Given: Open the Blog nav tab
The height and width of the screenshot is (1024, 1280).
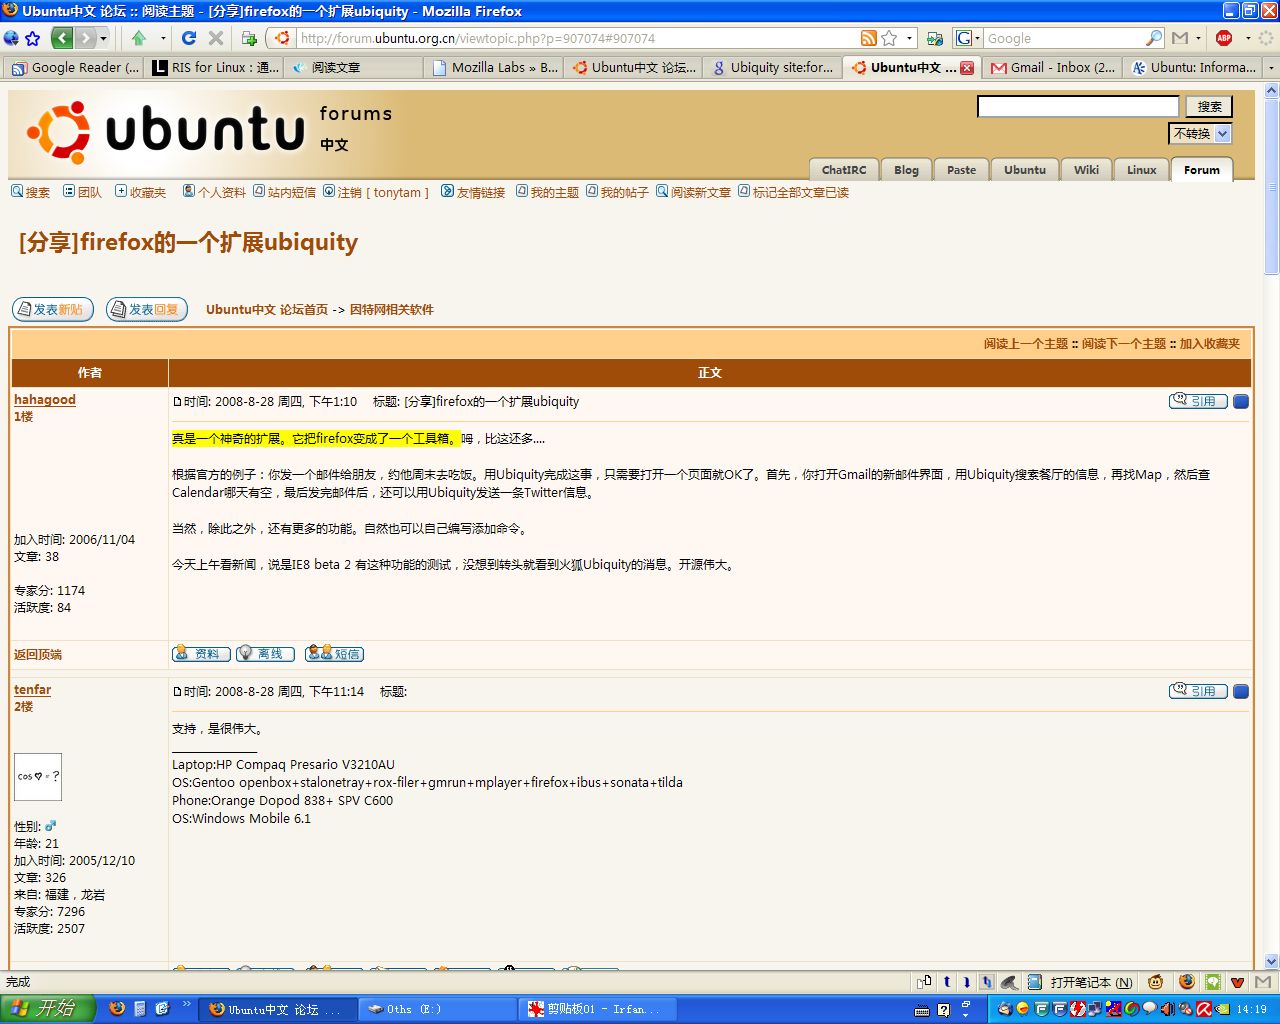Looking at the screenshot, I should (x=906, y=170).
